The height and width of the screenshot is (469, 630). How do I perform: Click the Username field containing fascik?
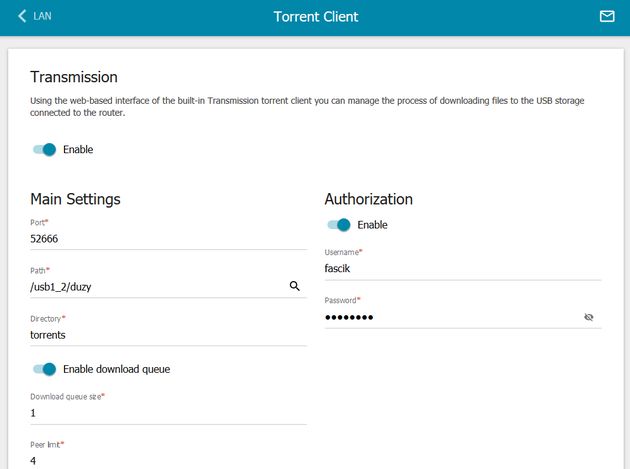(463, 268)
